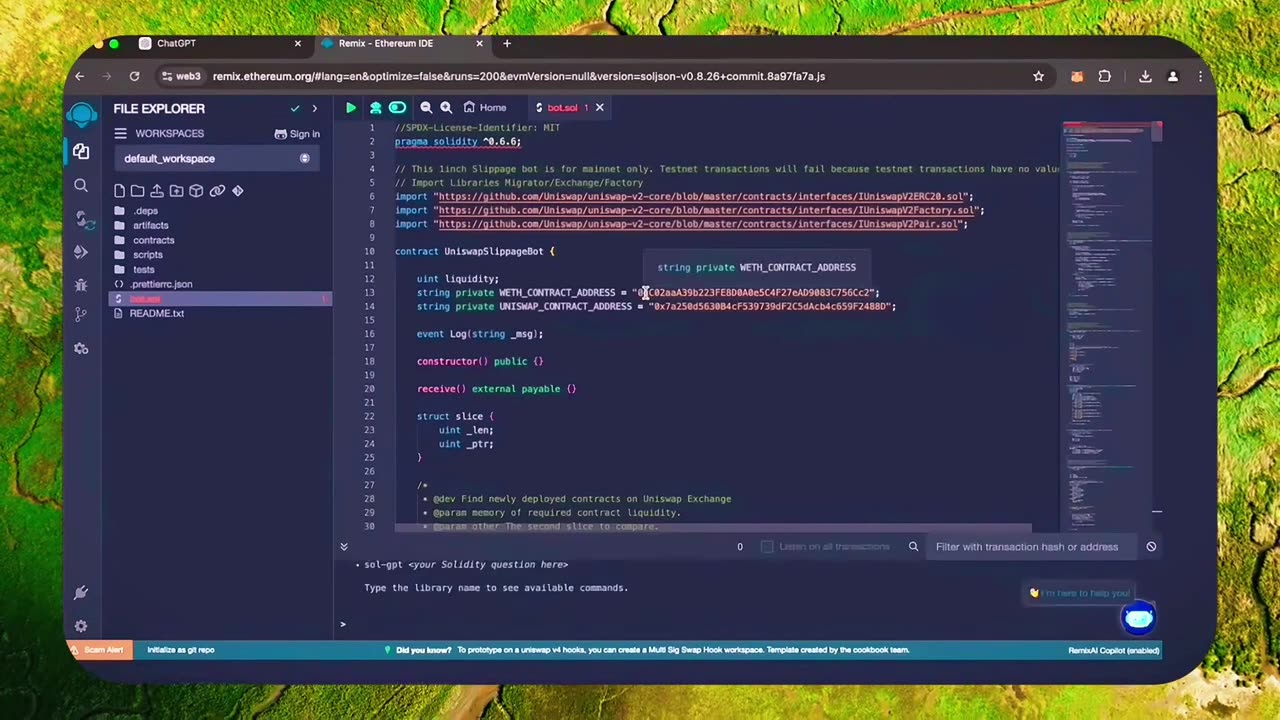Open the Debugger bug icon in sidebar

tap(81, 284)
